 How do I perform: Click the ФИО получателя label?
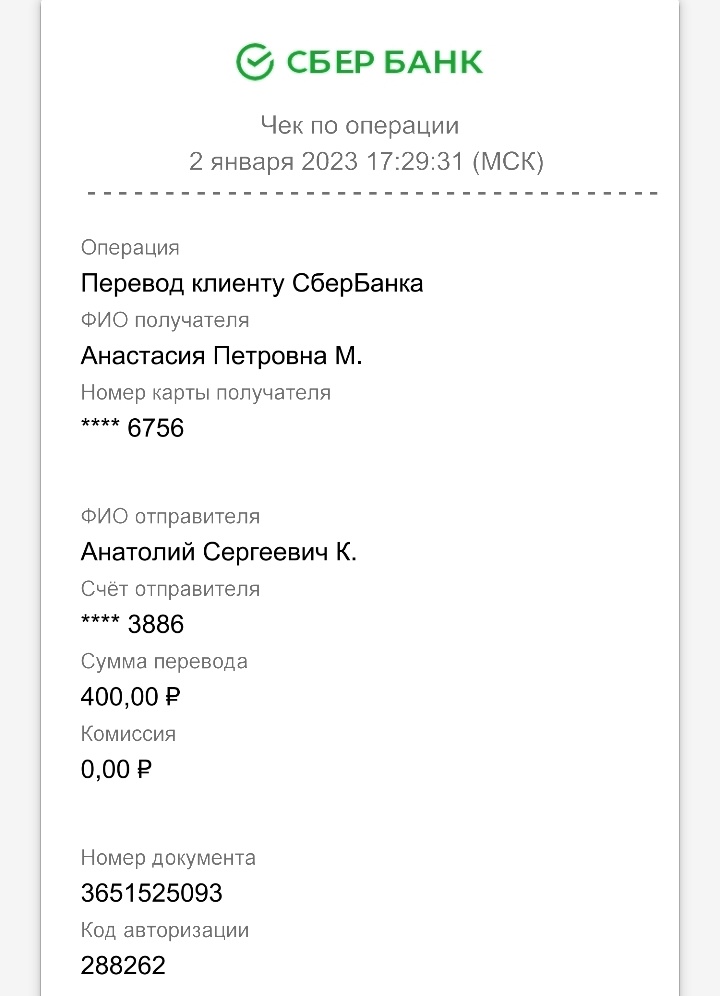pyautogui.click(x=165, y=320)
